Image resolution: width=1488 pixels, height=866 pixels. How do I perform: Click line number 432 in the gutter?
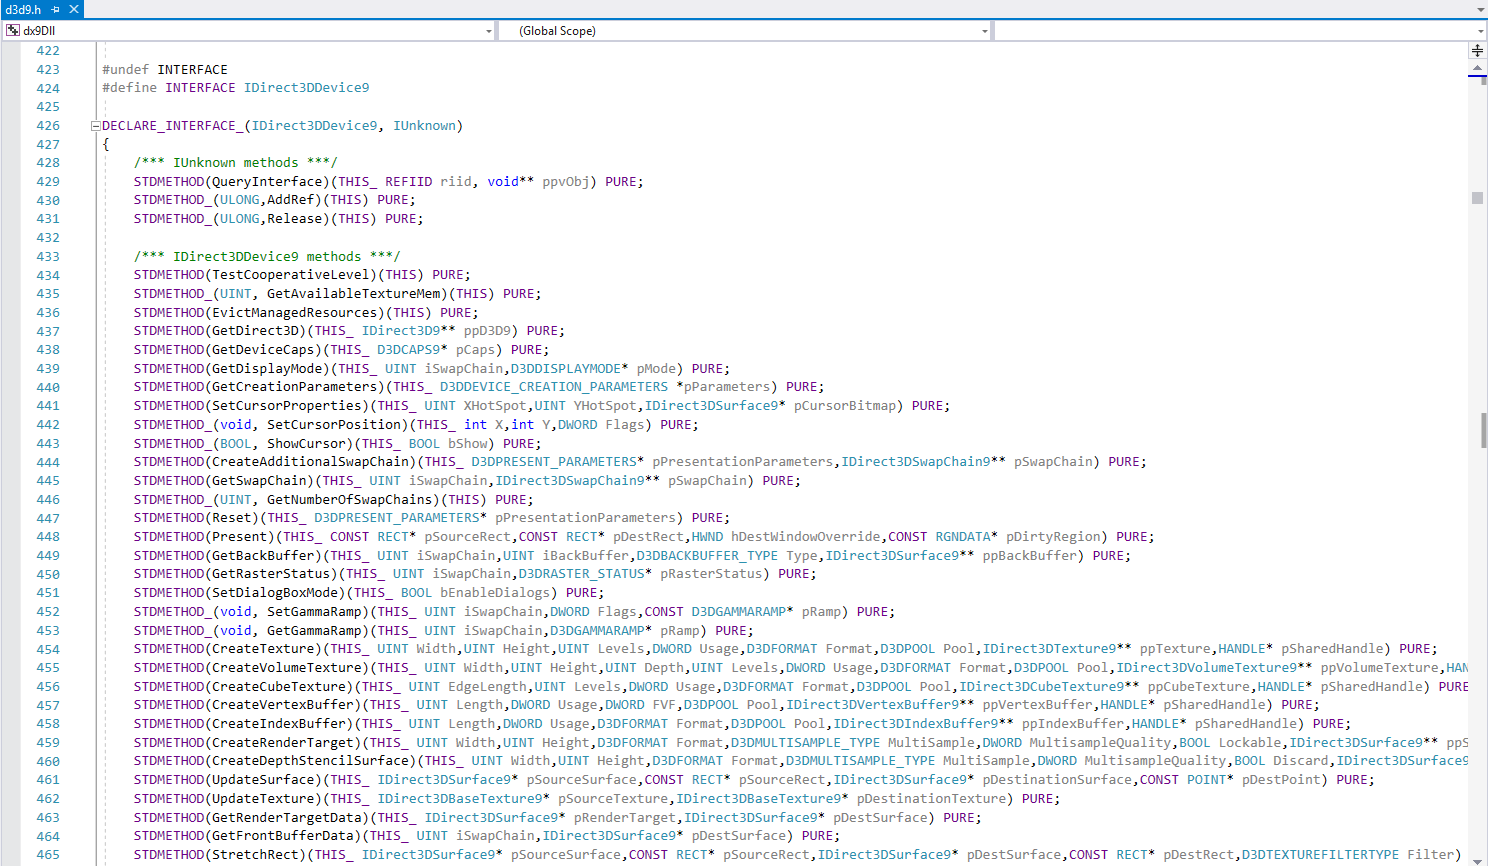click(48, 238)
